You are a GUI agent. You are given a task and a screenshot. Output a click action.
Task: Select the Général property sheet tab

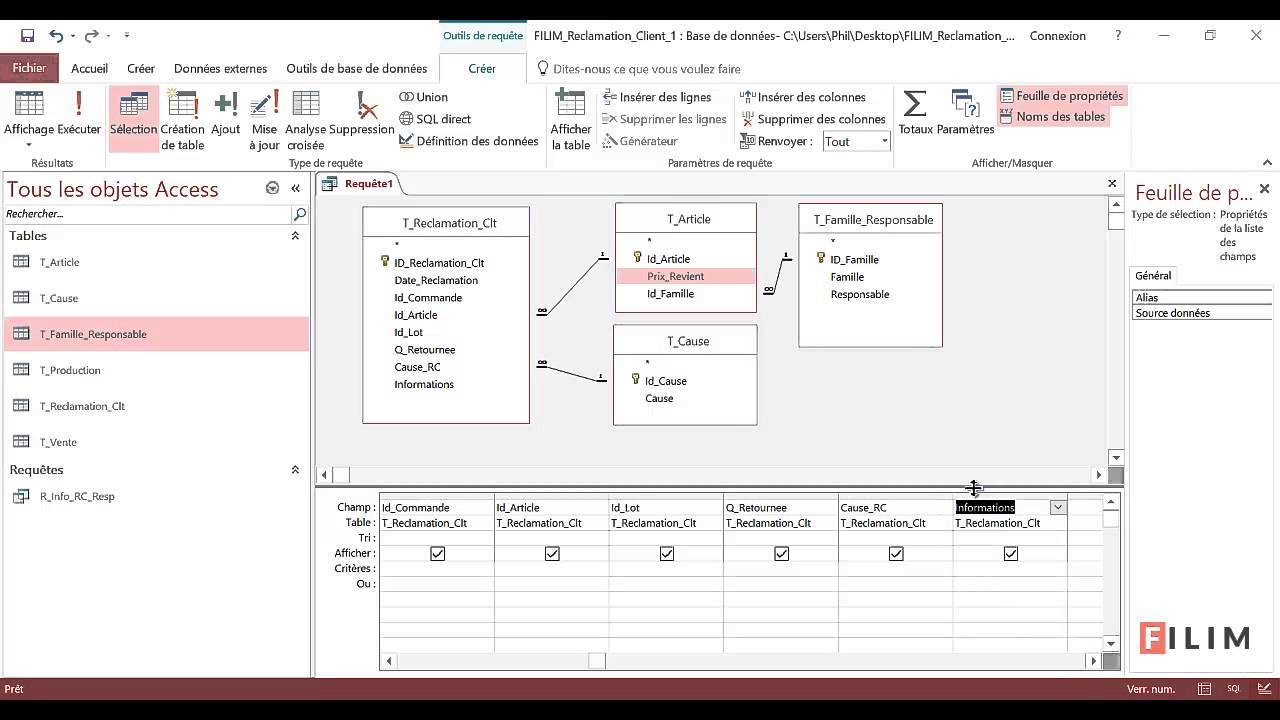pos(1153,276)
